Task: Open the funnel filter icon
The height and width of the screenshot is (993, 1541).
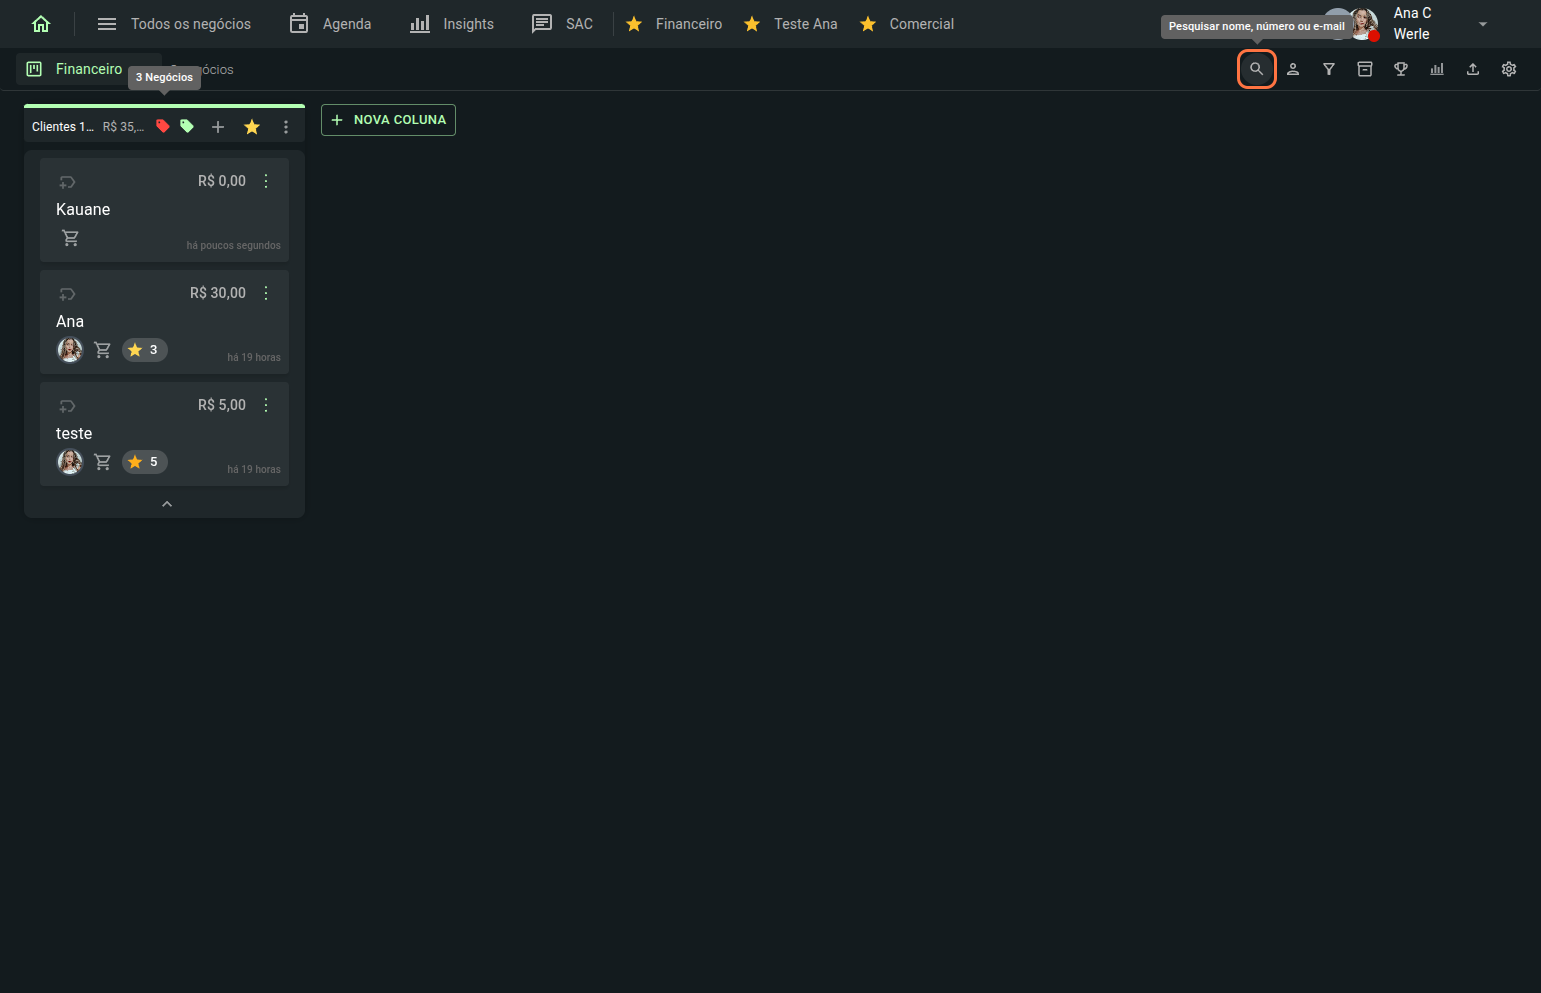Action: click(1329, 69)
